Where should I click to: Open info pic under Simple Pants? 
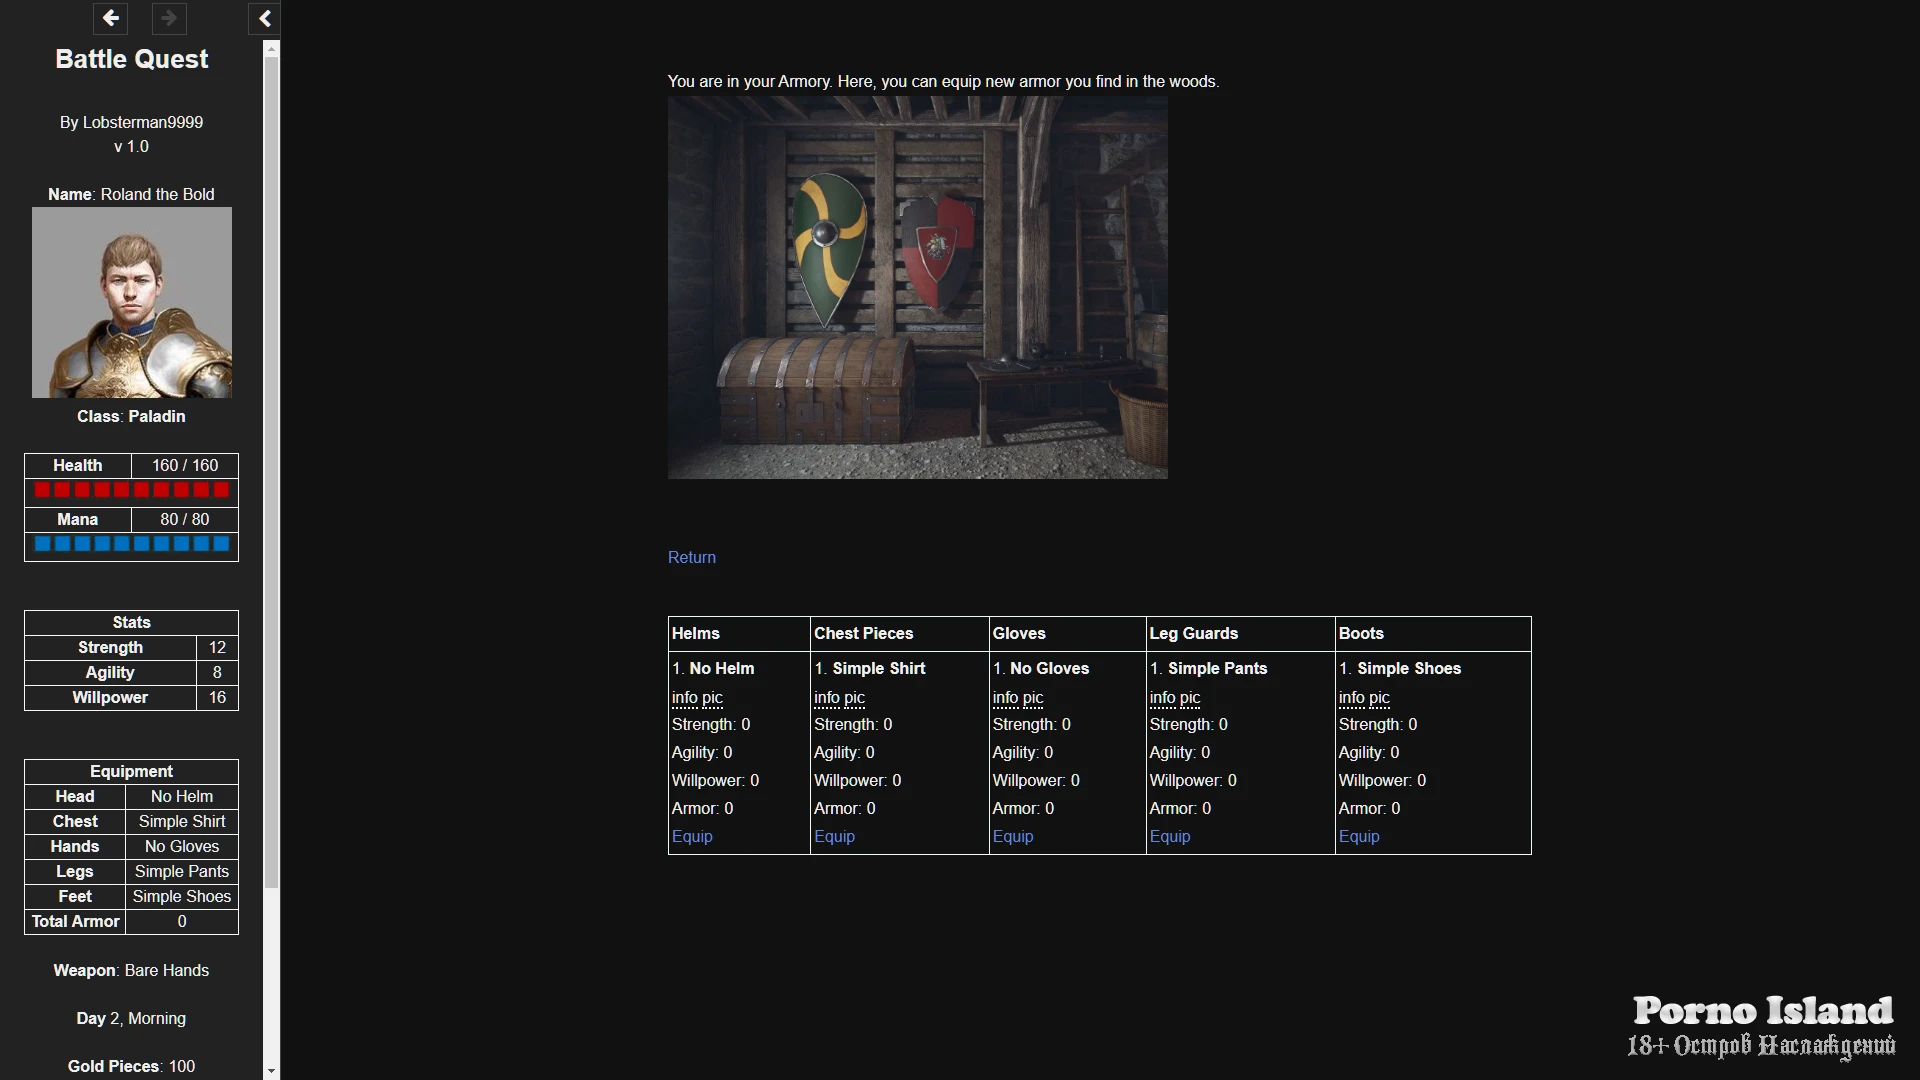click(1174, 697)
